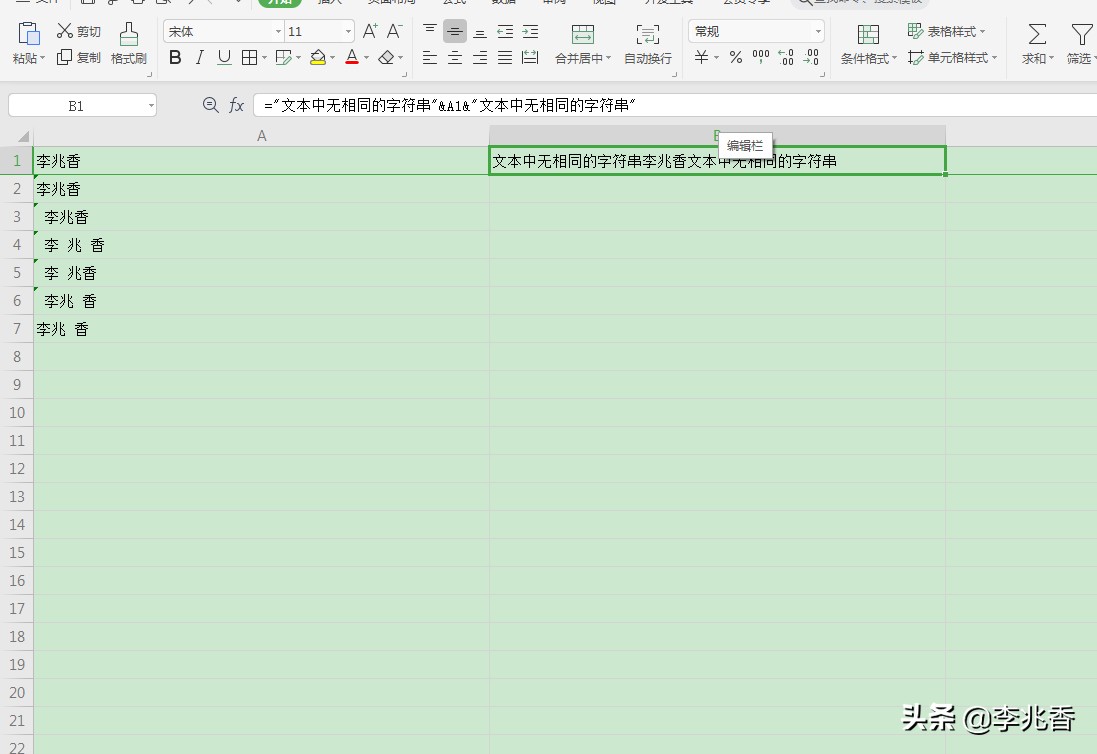Click the Cut (剪切) scissors icon

tap(65, 31)
